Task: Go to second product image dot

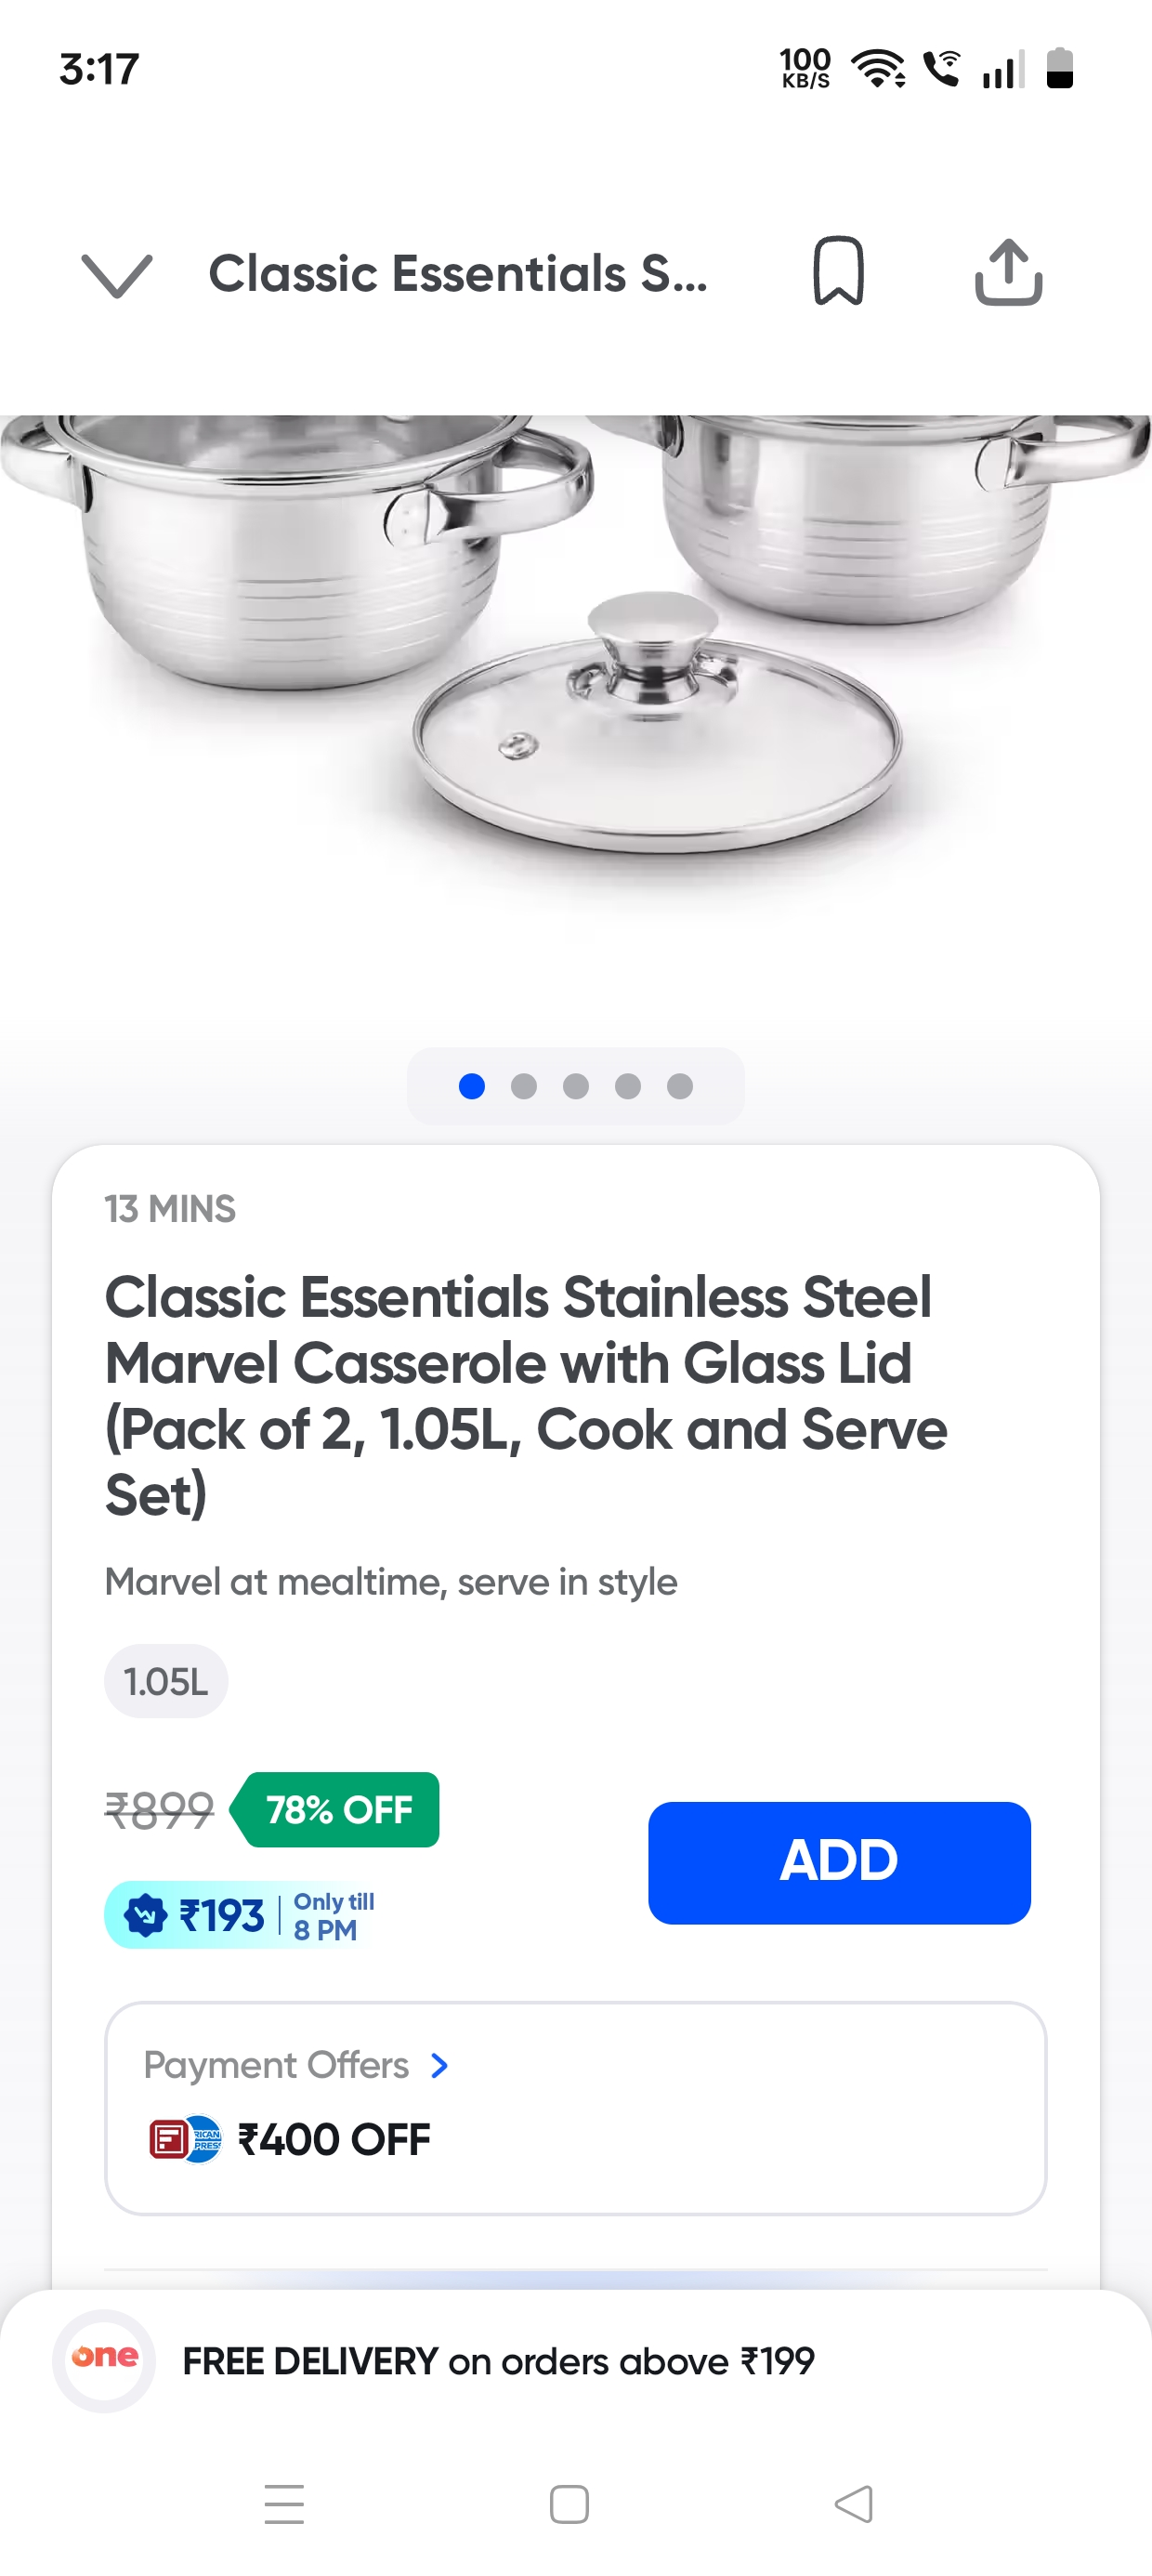Action: pyautogui.click(x=524, y=1086)
